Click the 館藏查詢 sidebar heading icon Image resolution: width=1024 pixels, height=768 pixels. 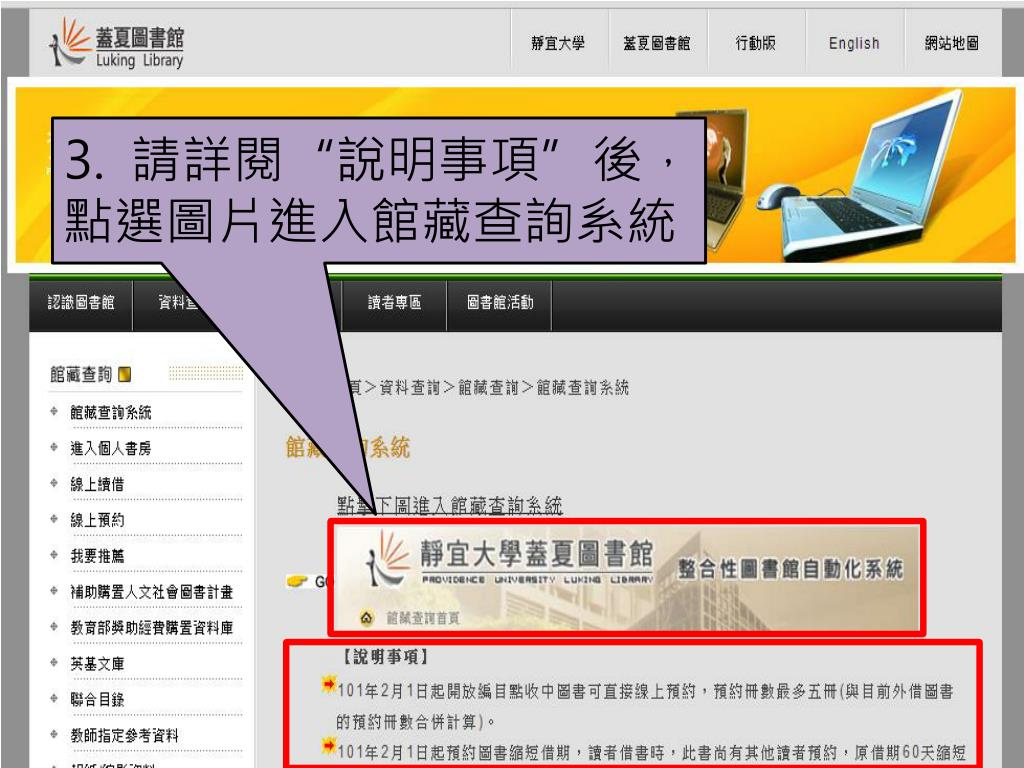(x=125, y=374)
